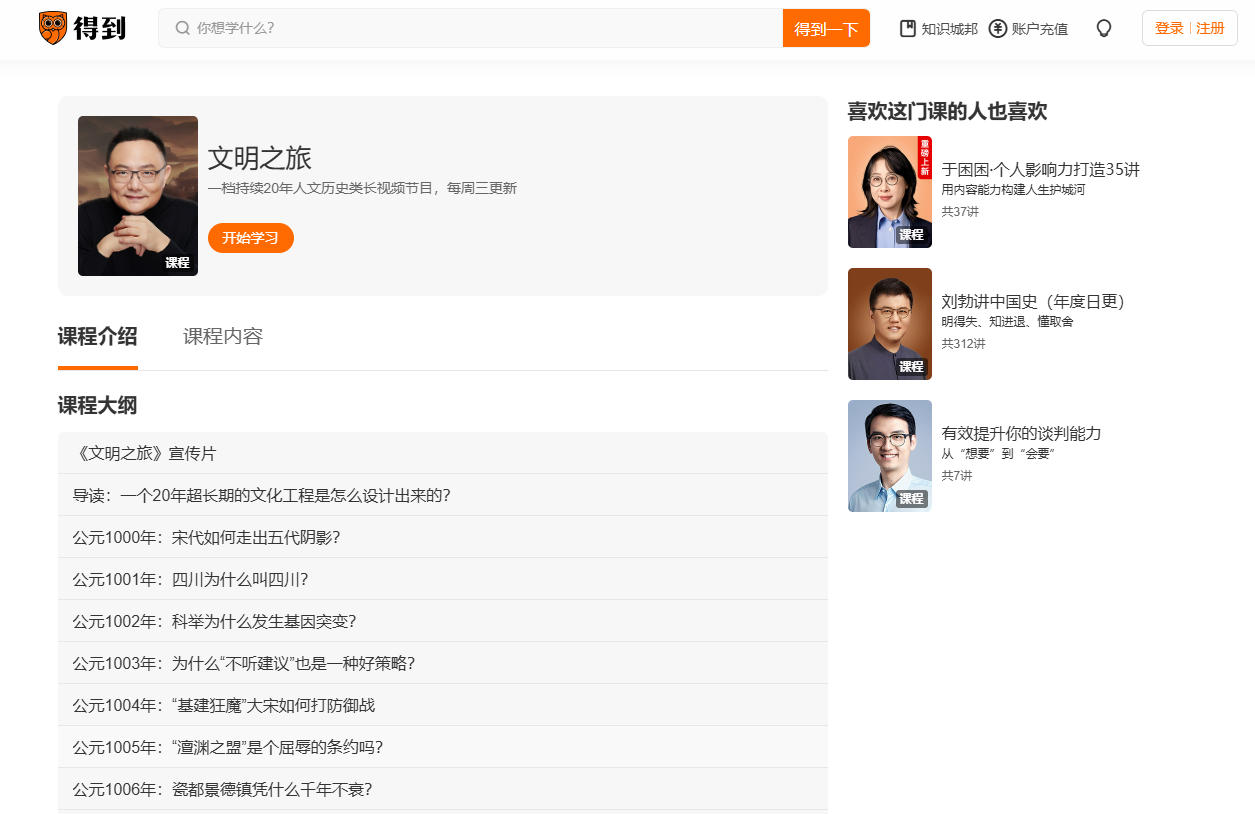Open 知识城邦 bookmark icon
The height and width of the screenshot is (814, 1255).
908,29
